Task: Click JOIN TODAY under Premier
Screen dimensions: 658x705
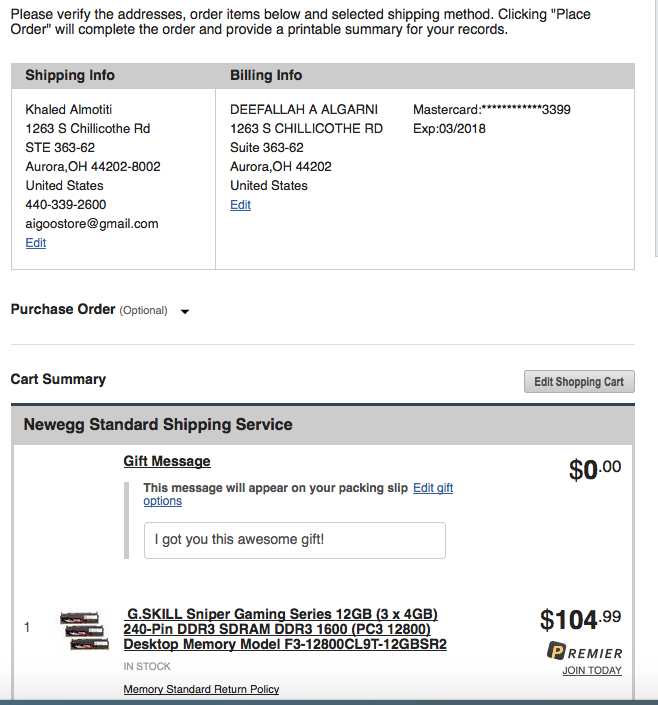Action: point(591,670)
